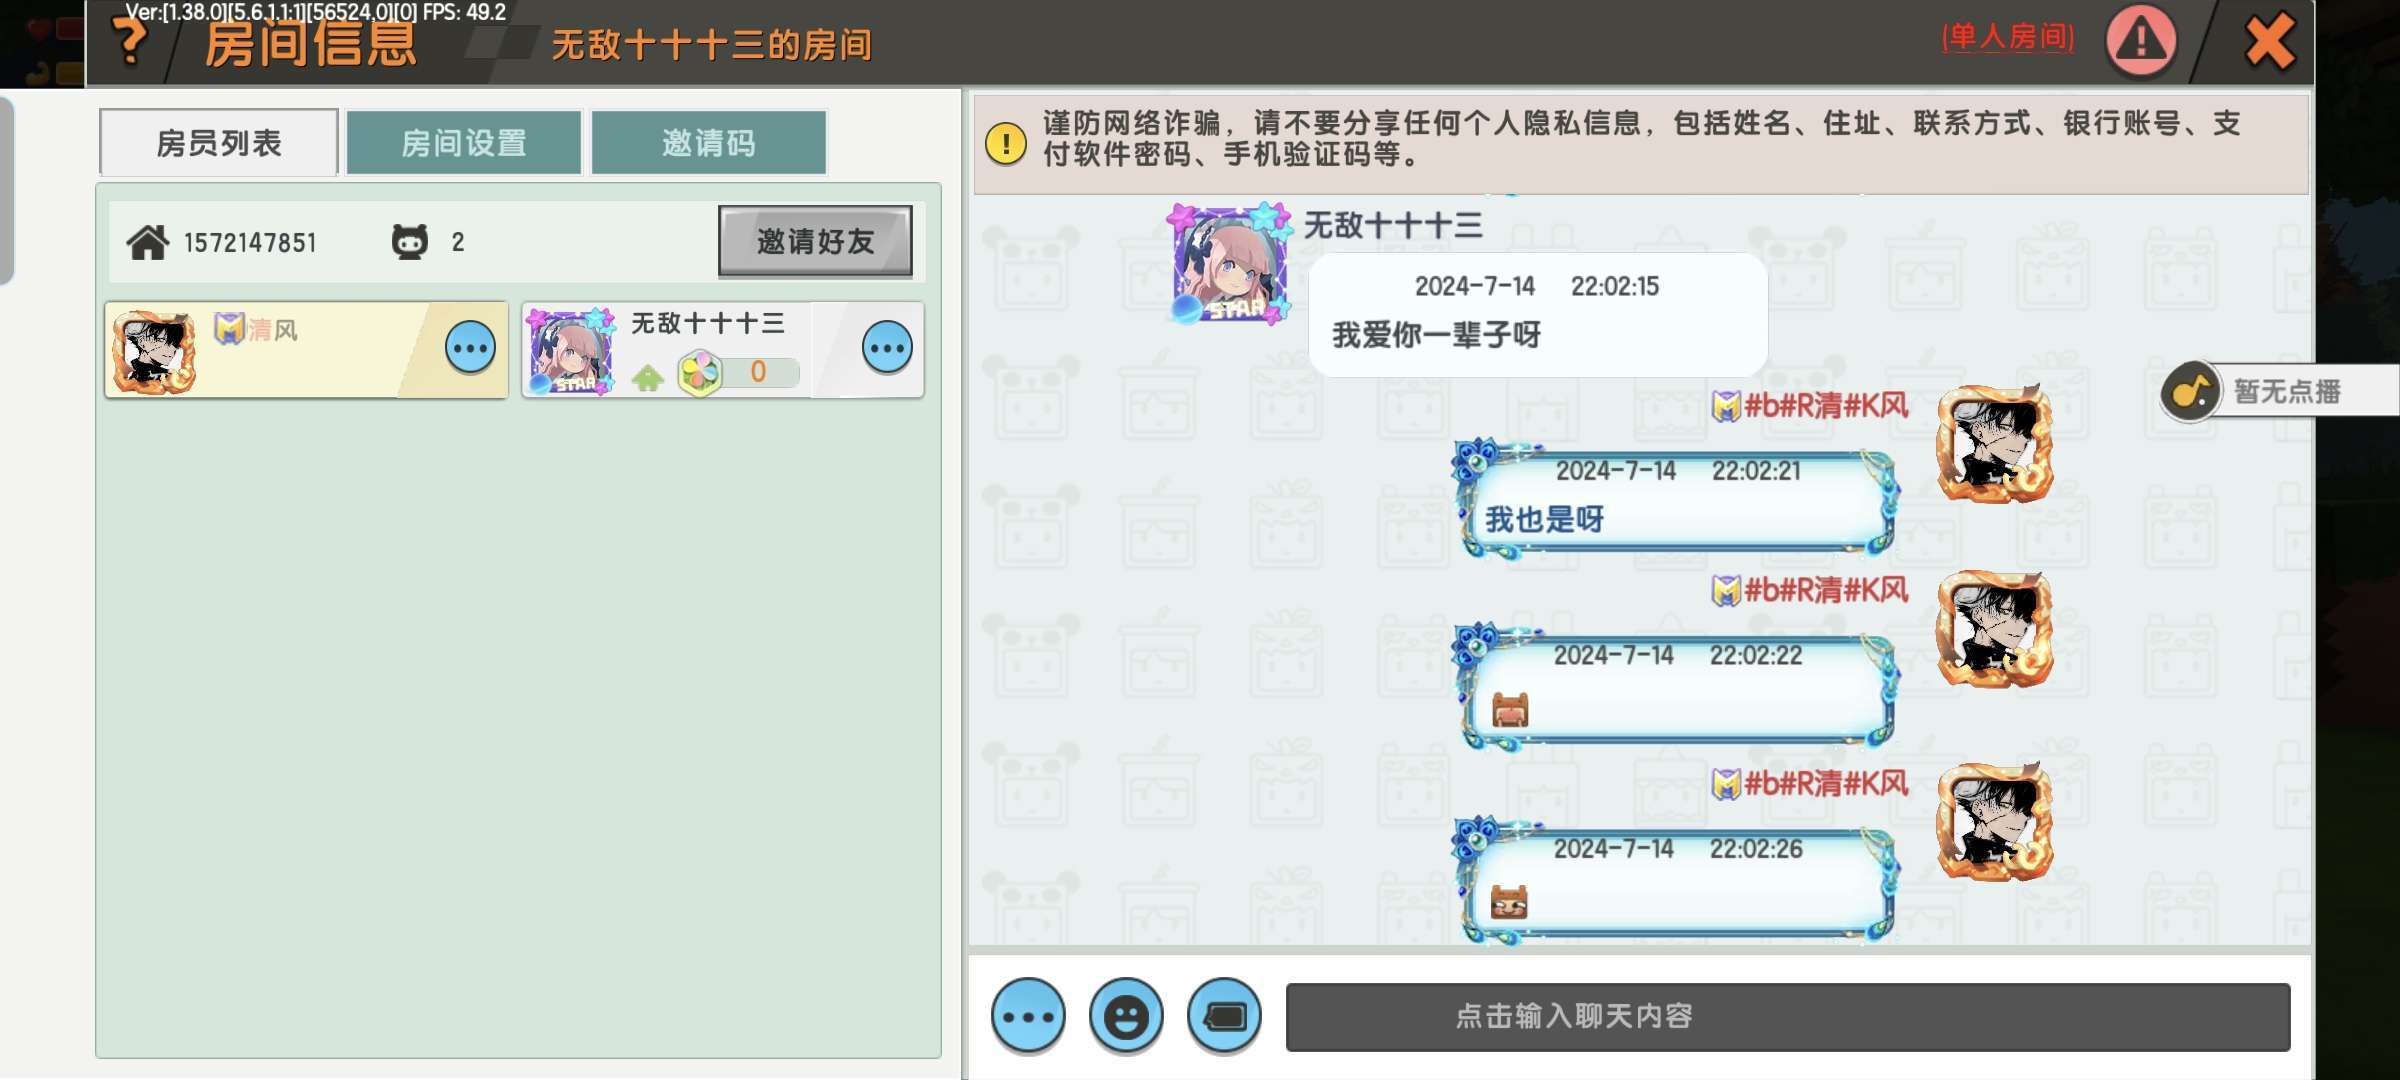Close the room info panel
The image size is (2400, 1080).
tap(2270, 42)
